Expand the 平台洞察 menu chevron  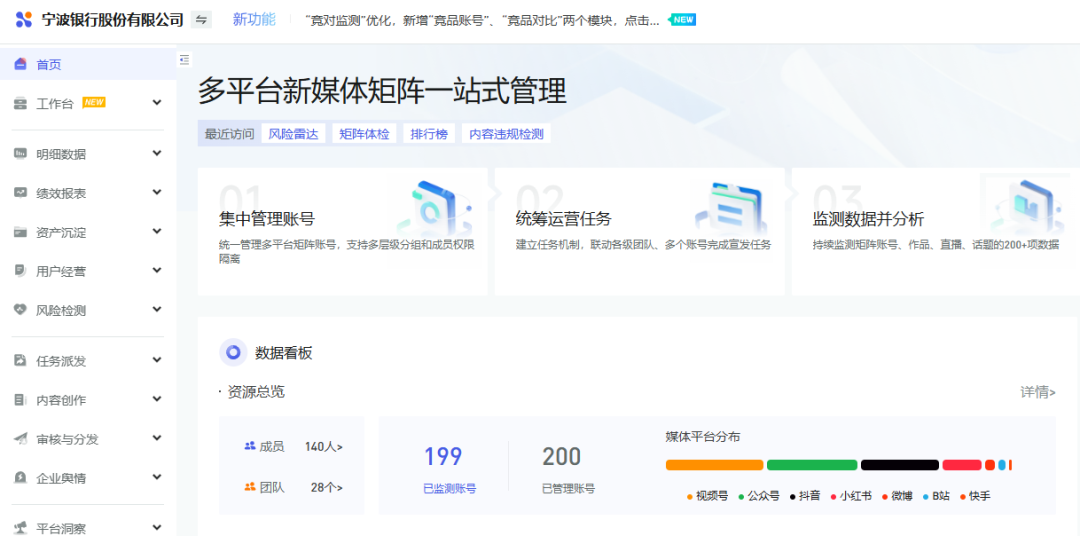pos(157,528)
